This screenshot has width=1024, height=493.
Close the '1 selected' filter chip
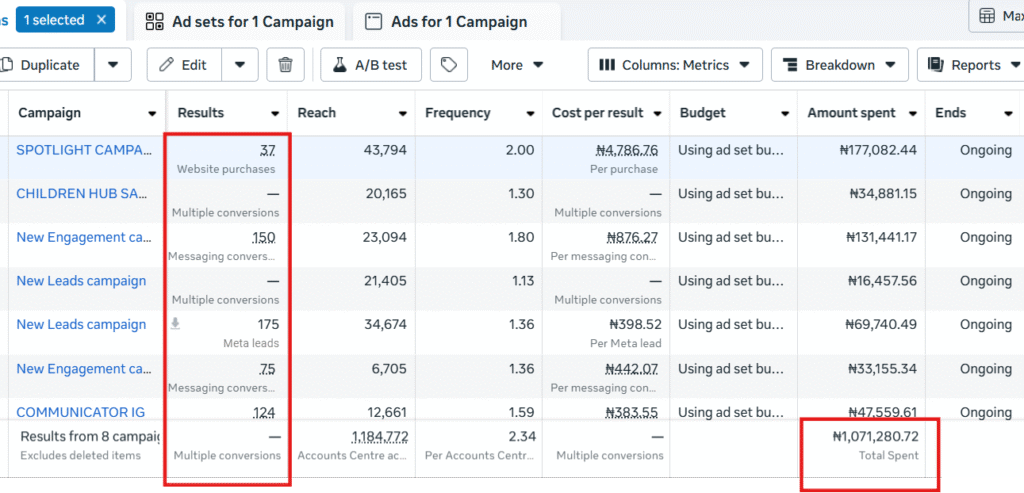pyautogui.click(x=101, y=20)
